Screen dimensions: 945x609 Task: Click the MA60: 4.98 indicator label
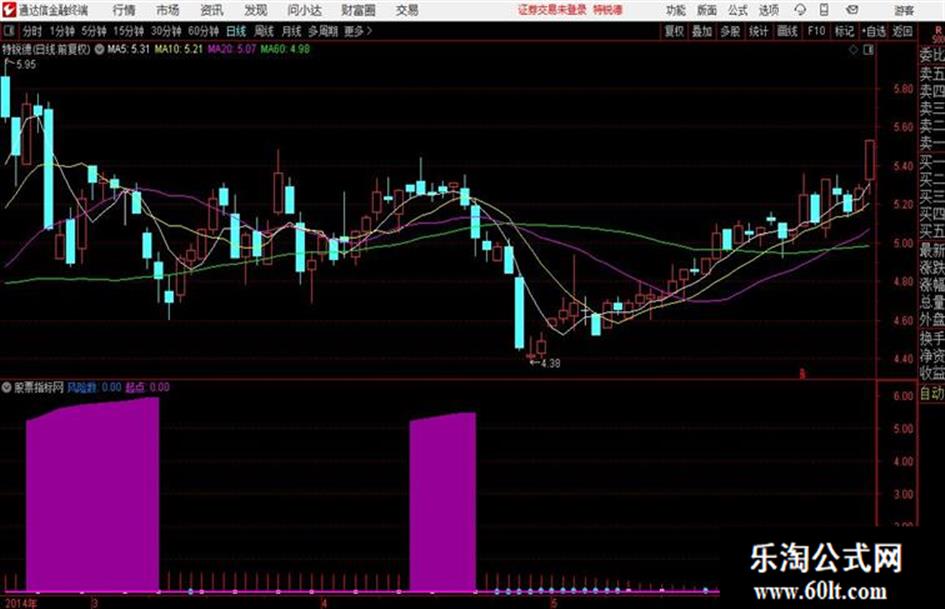point(284,49)
